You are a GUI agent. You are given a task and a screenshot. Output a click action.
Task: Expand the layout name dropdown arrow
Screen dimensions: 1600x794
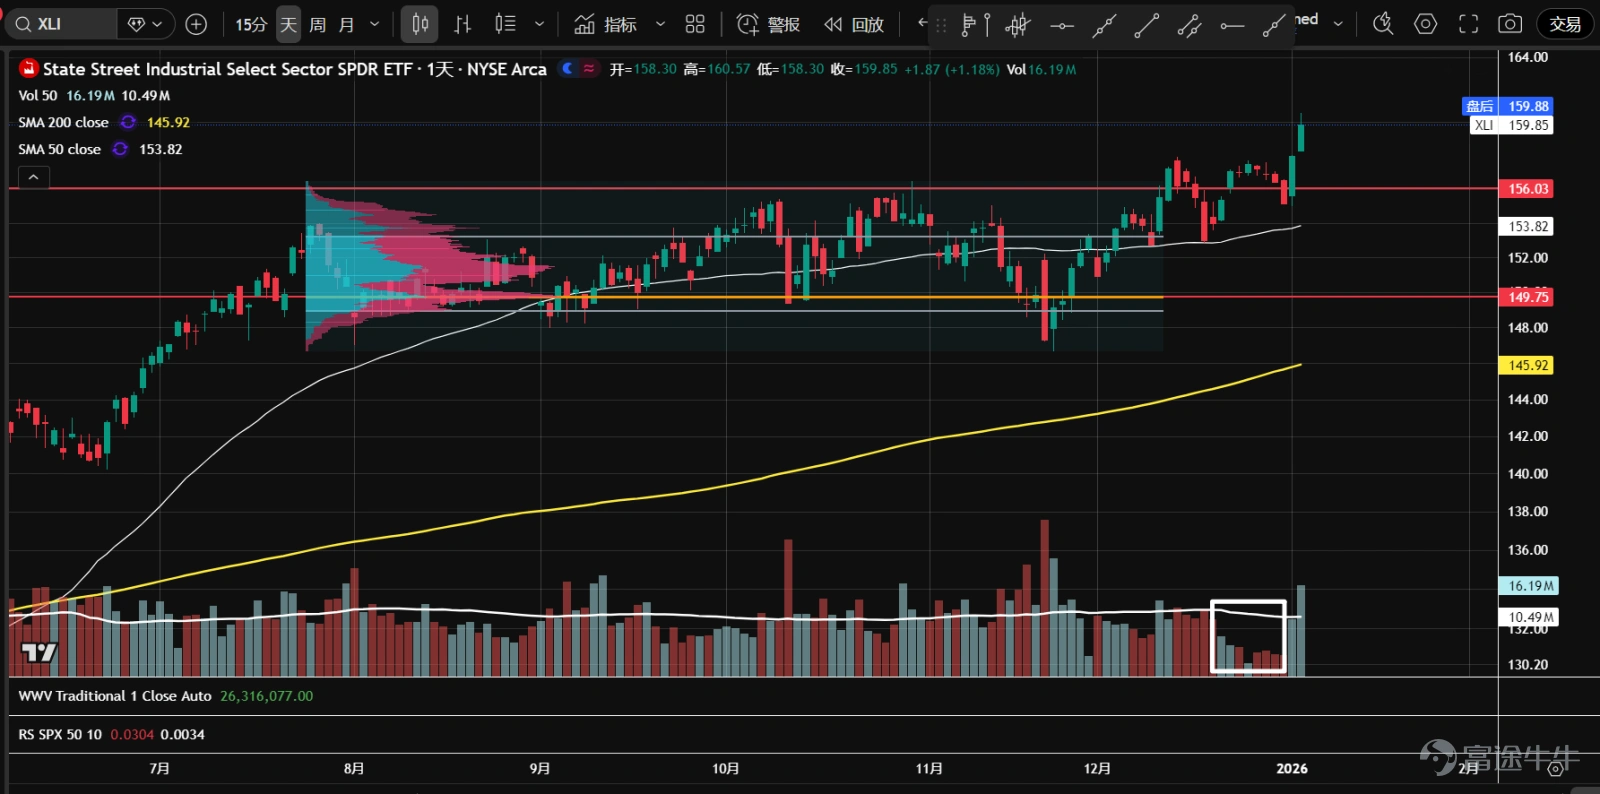pyautogui.click(x=1338, y=23)
